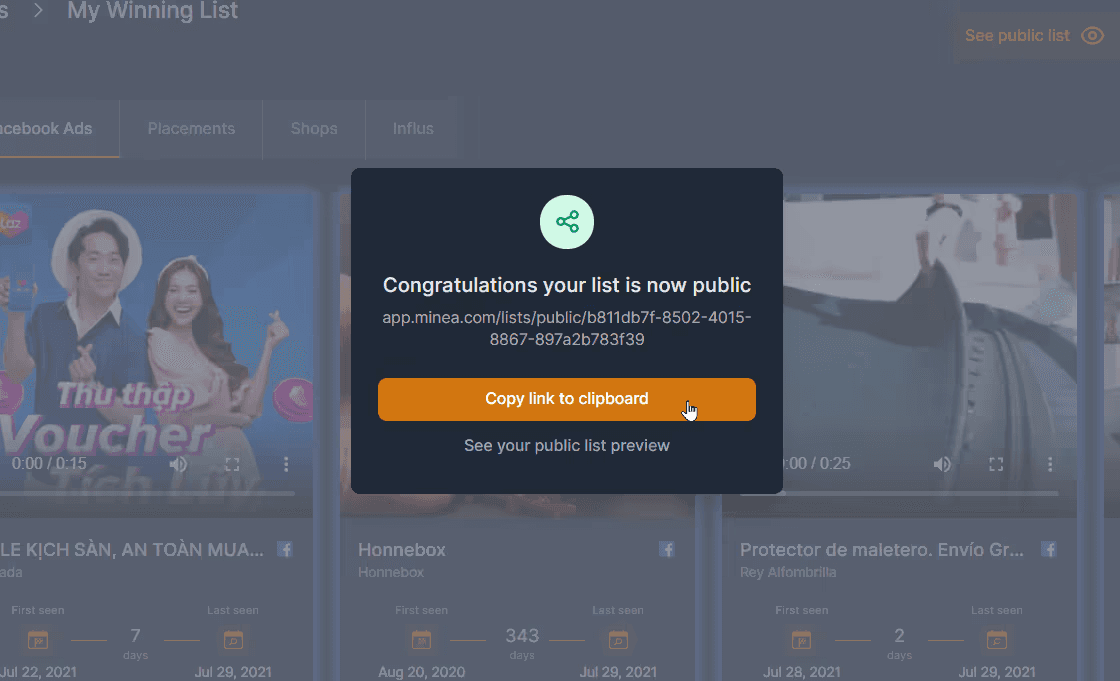This screenshot has width=1120, height=681.
Task: Open more options on Voucher video
Action: (x=286, y=464)
